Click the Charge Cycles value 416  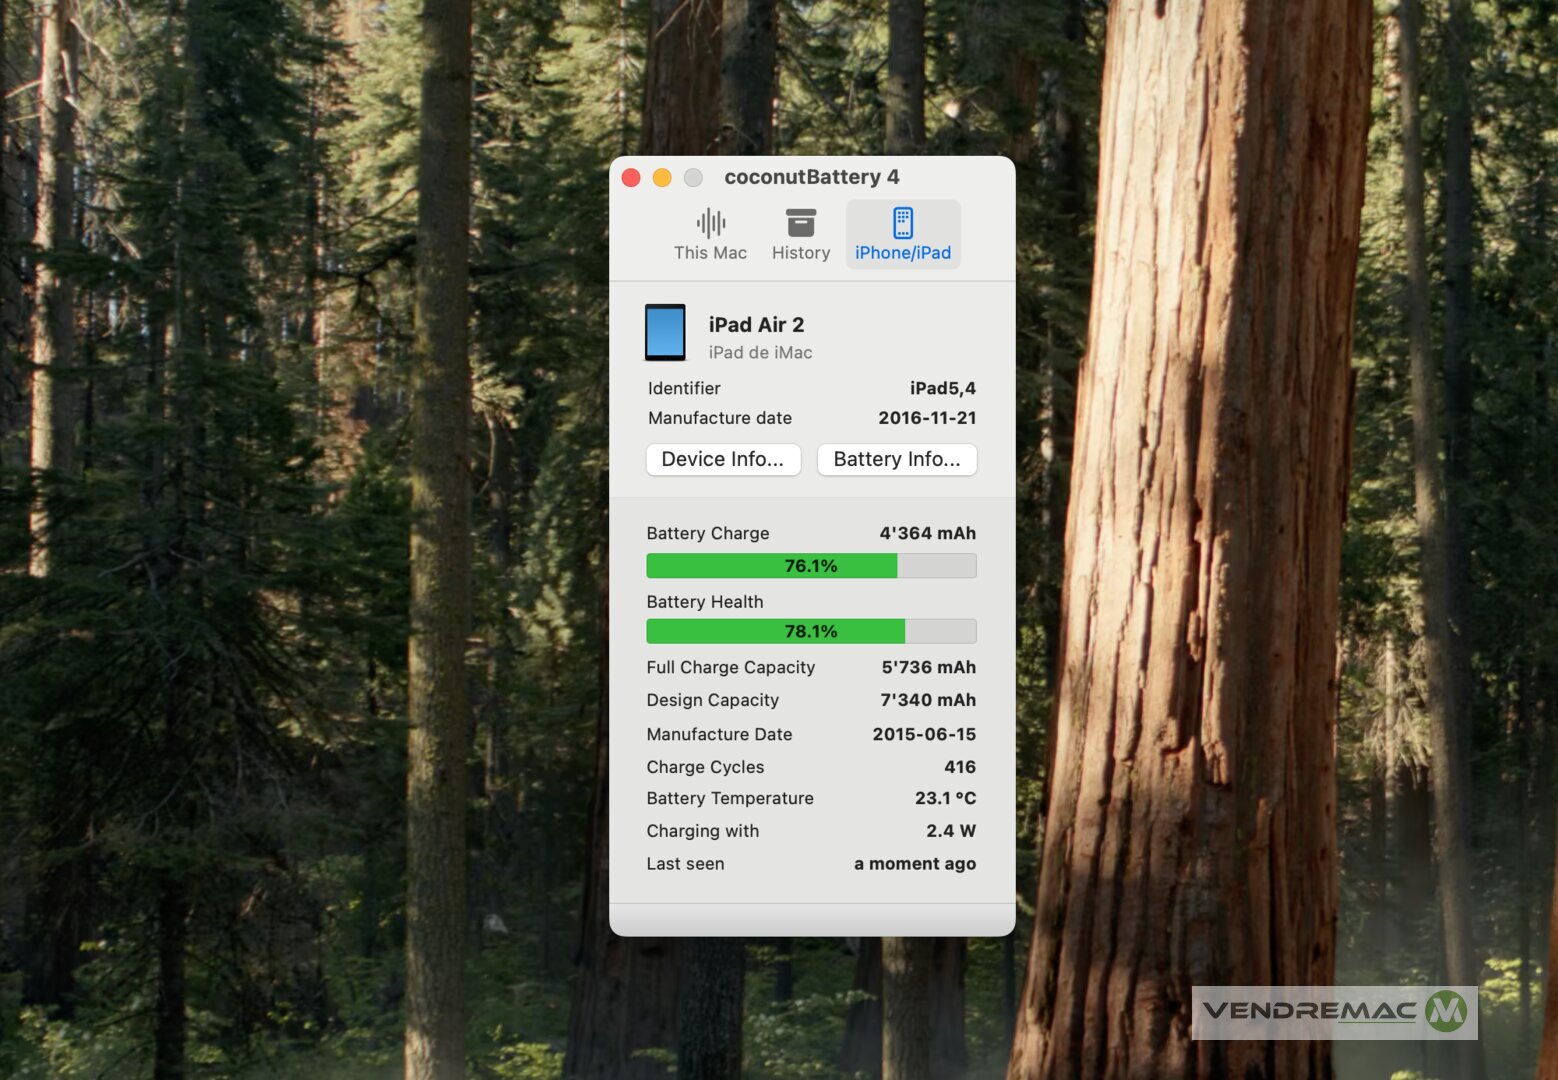tap(959, 767)
